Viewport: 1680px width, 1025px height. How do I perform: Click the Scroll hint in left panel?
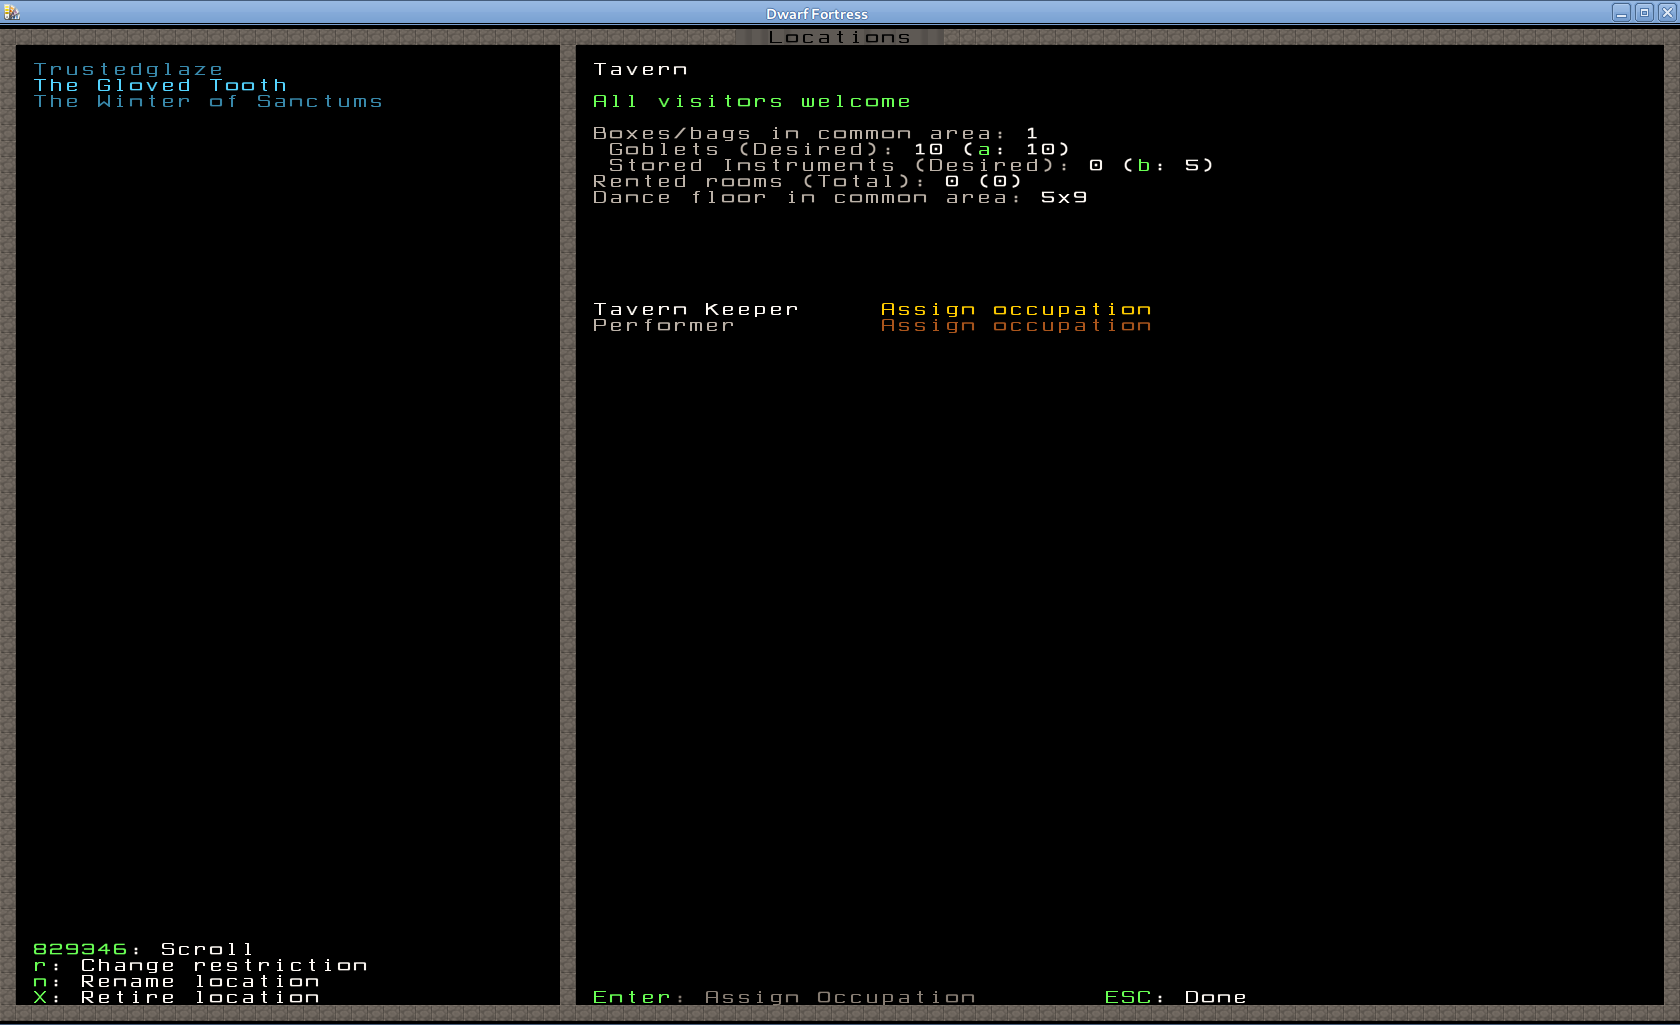coord(143,950)
